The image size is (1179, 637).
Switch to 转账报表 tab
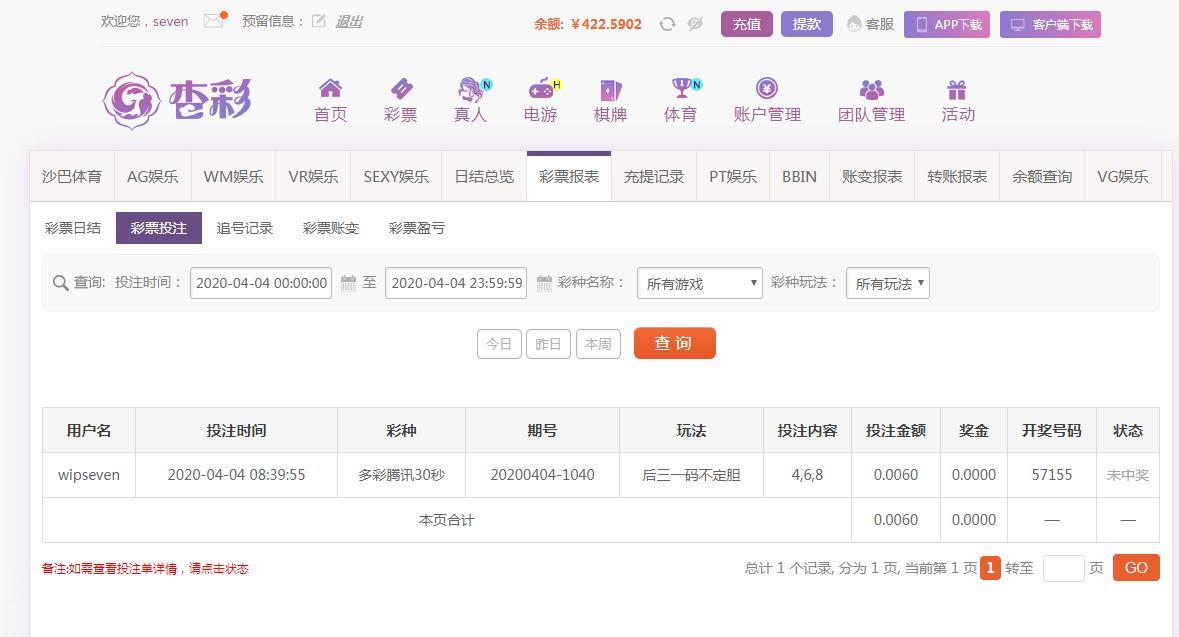[957, 177]
